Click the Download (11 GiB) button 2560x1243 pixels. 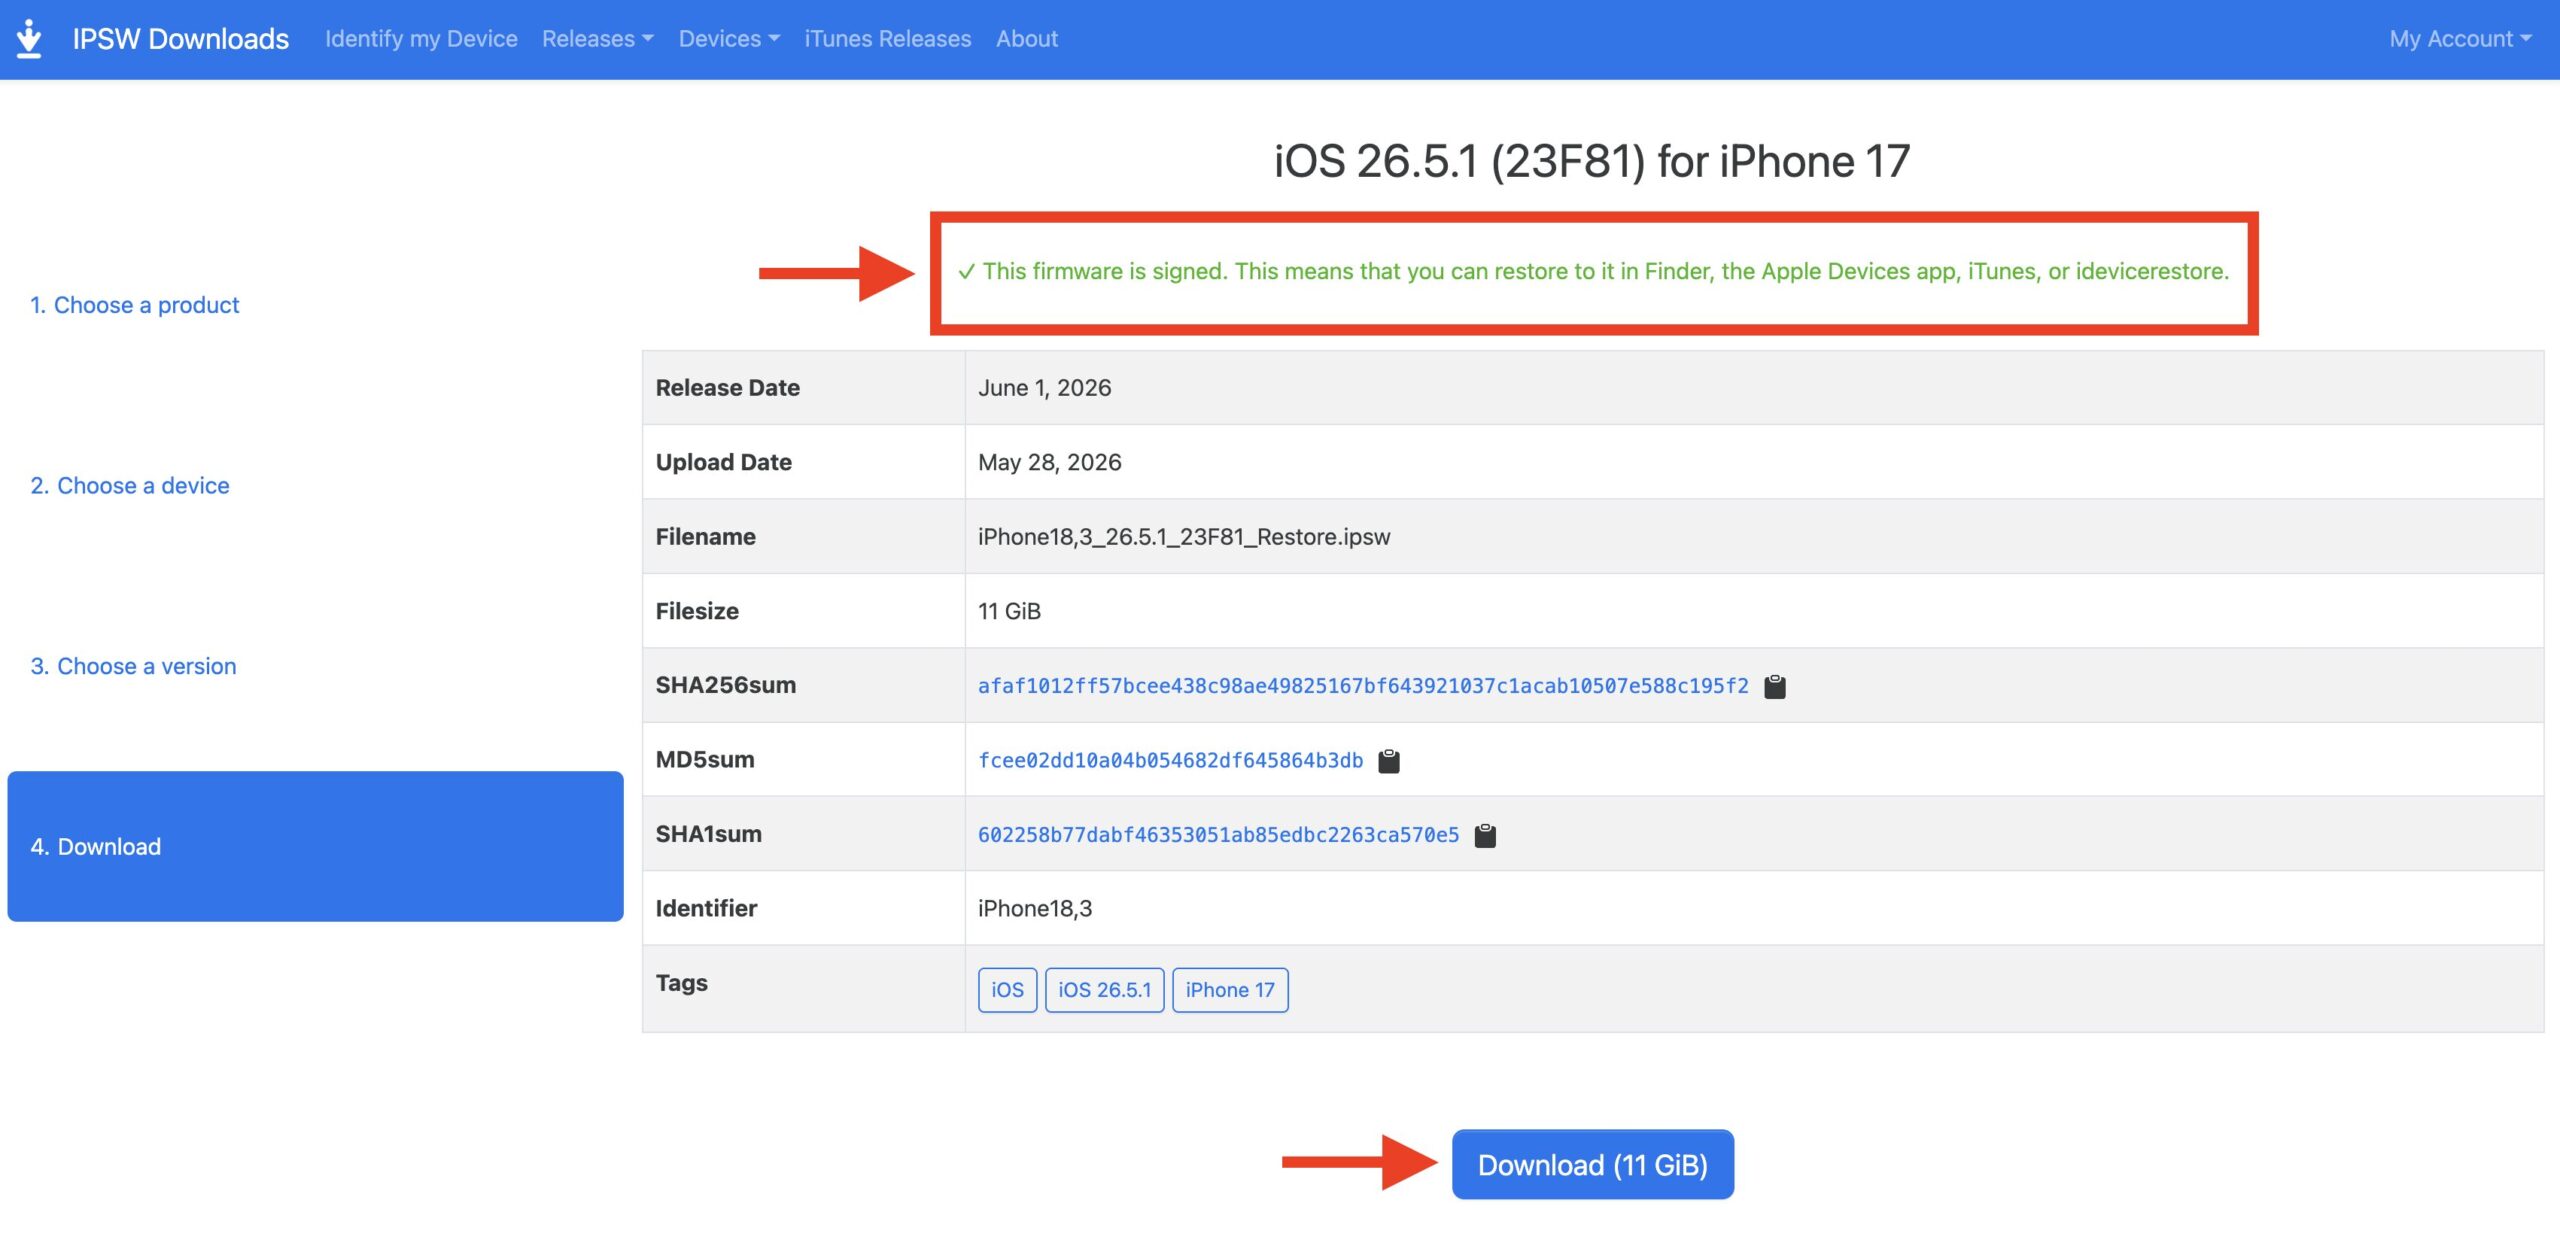tap(1593, 1165)
